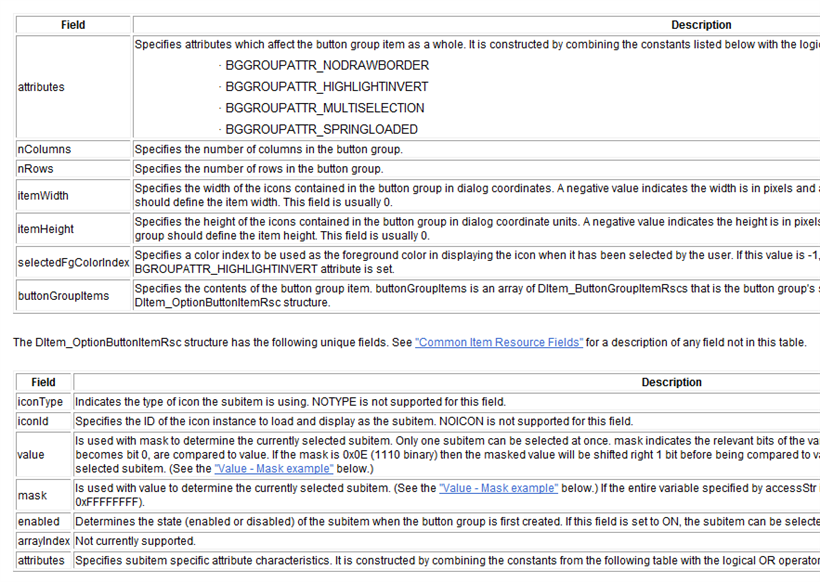Select the arrayIndex field cell
820x582 pixels.
click(x=43, y=541)
